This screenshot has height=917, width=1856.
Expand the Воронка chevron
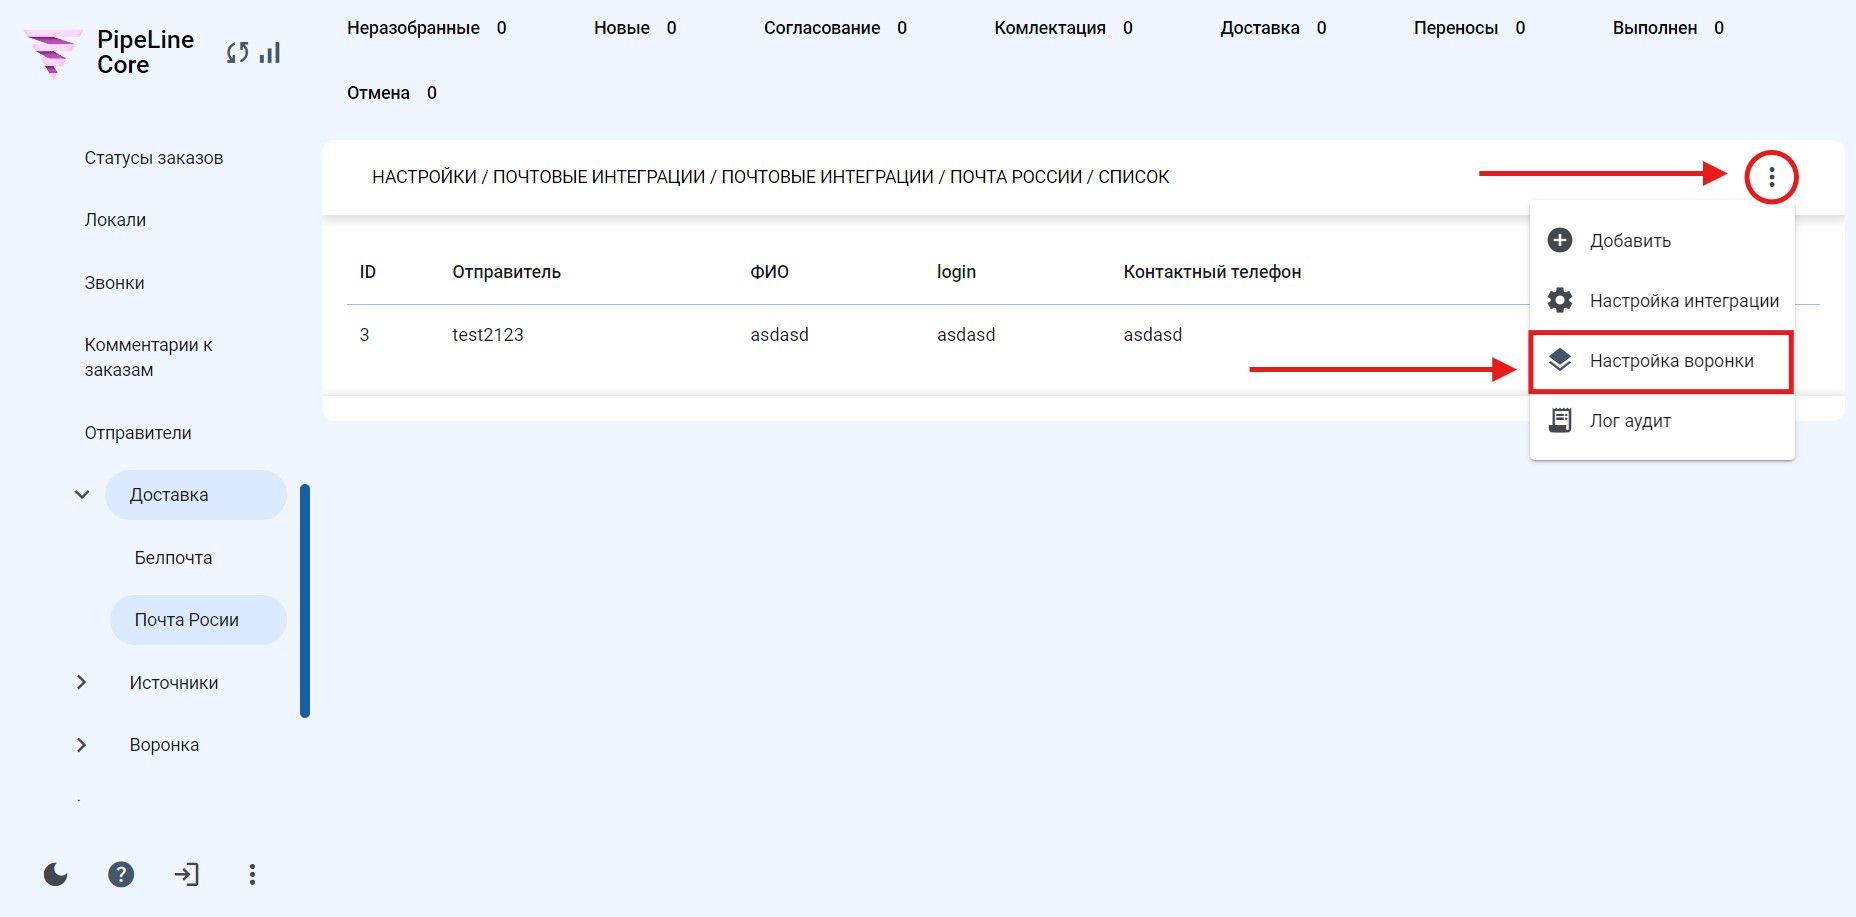pyautogui.click(x=82, y=745)
